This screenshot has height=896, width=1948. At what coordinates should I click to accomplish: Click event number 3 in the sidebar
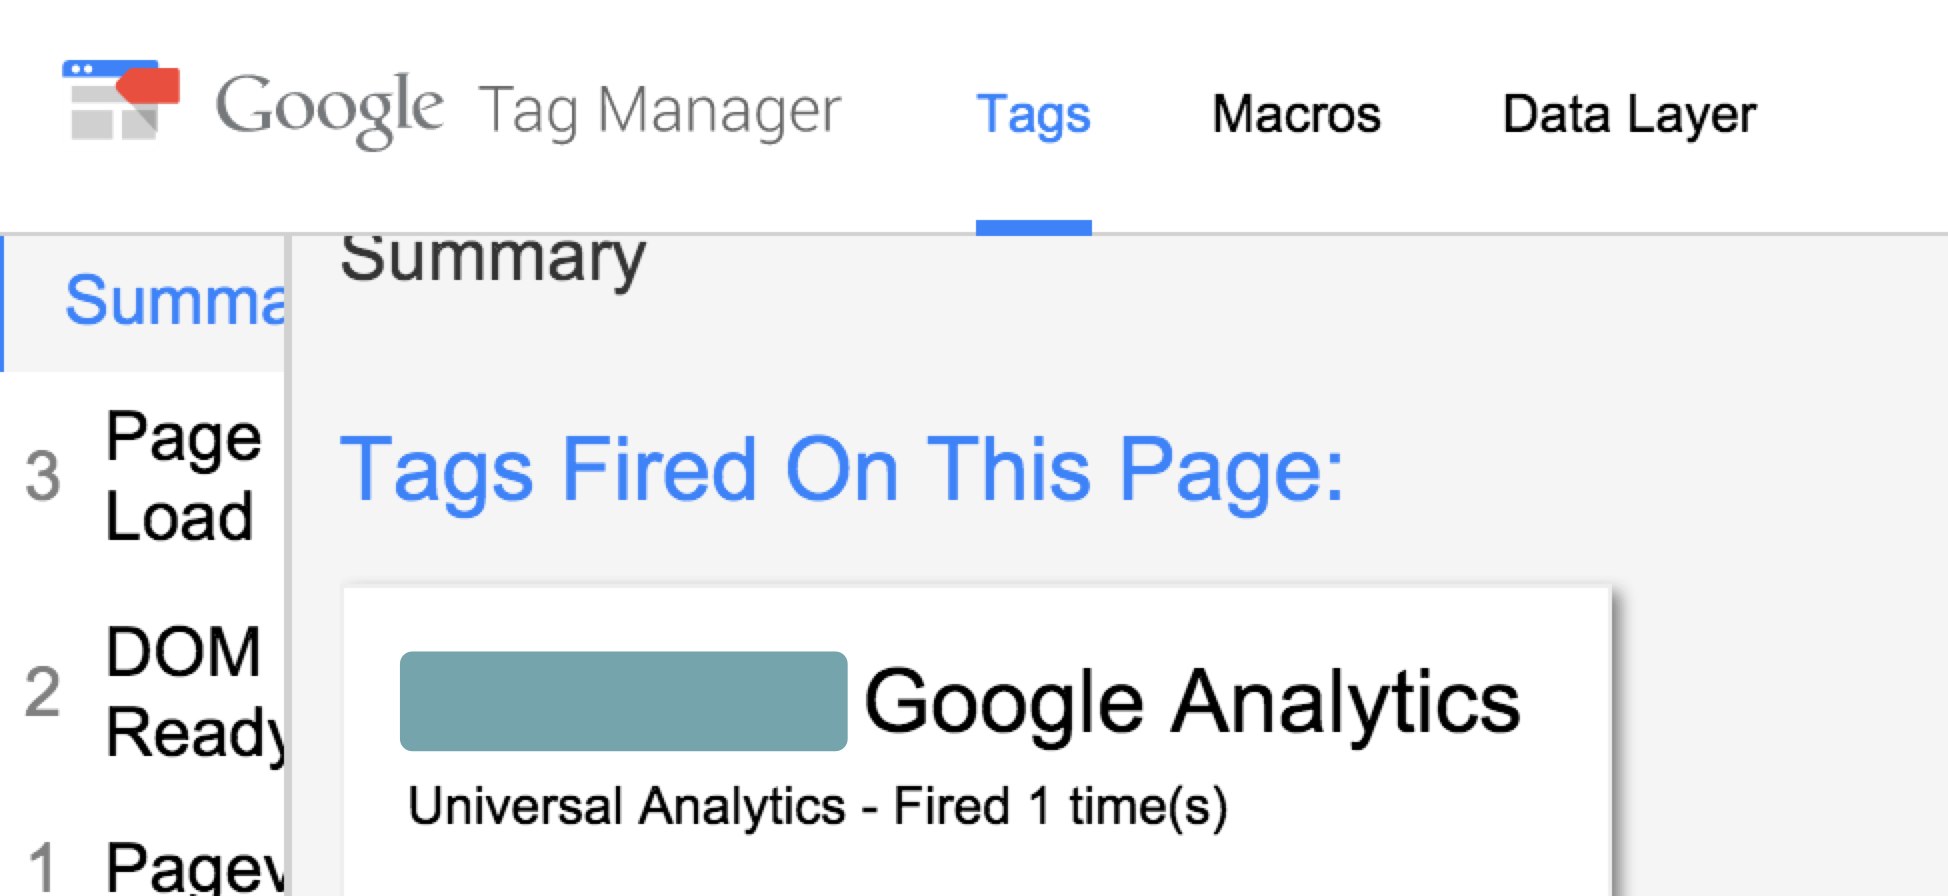[43, 476]
